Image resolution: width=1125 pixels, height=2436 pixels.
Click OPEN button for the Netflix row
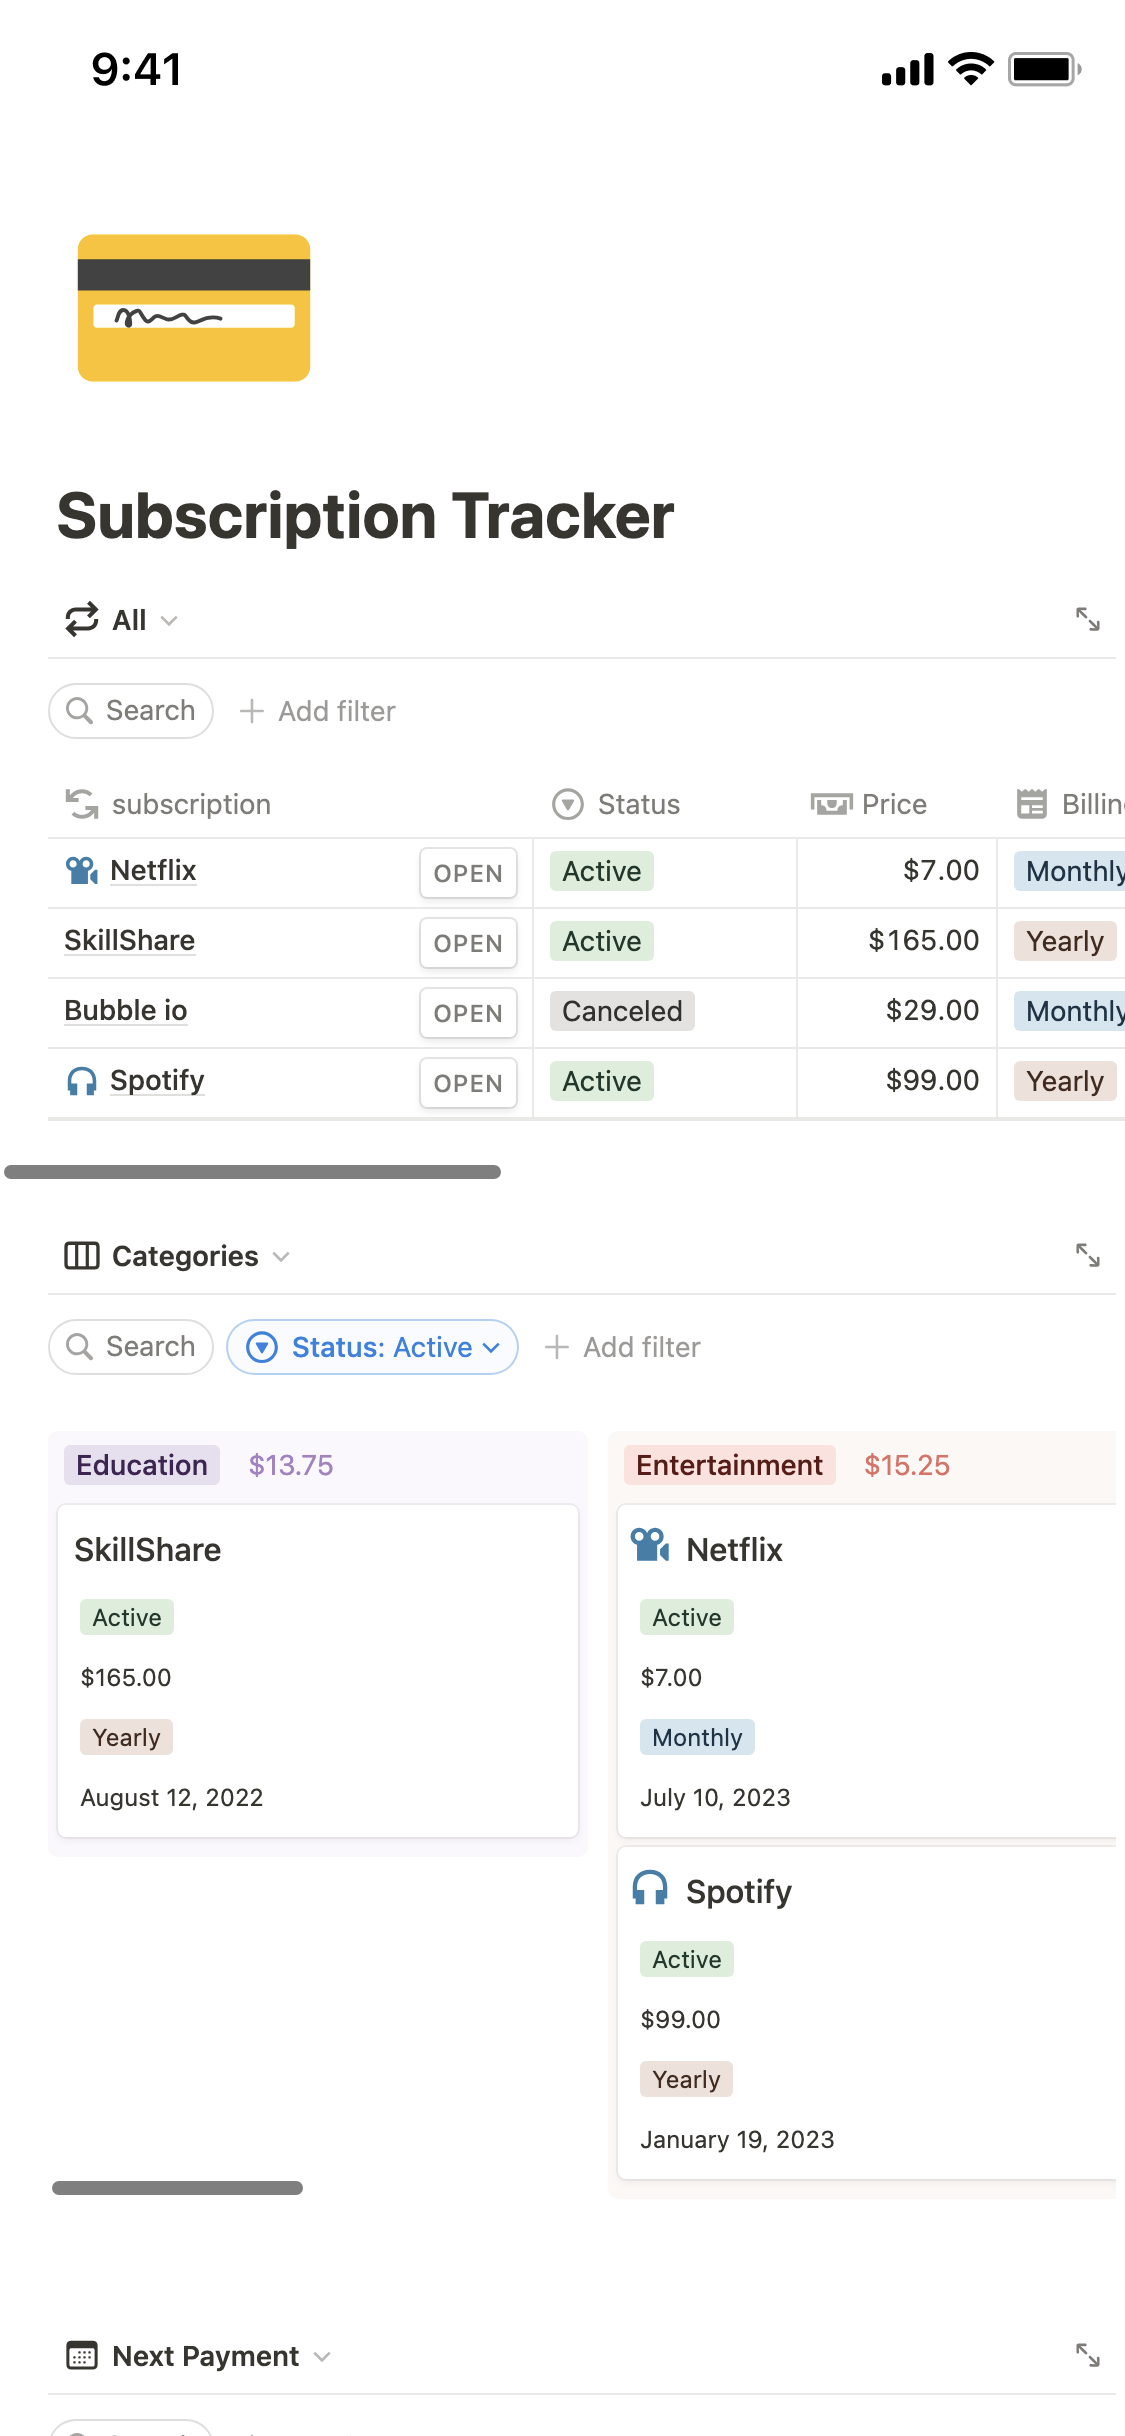468,873
